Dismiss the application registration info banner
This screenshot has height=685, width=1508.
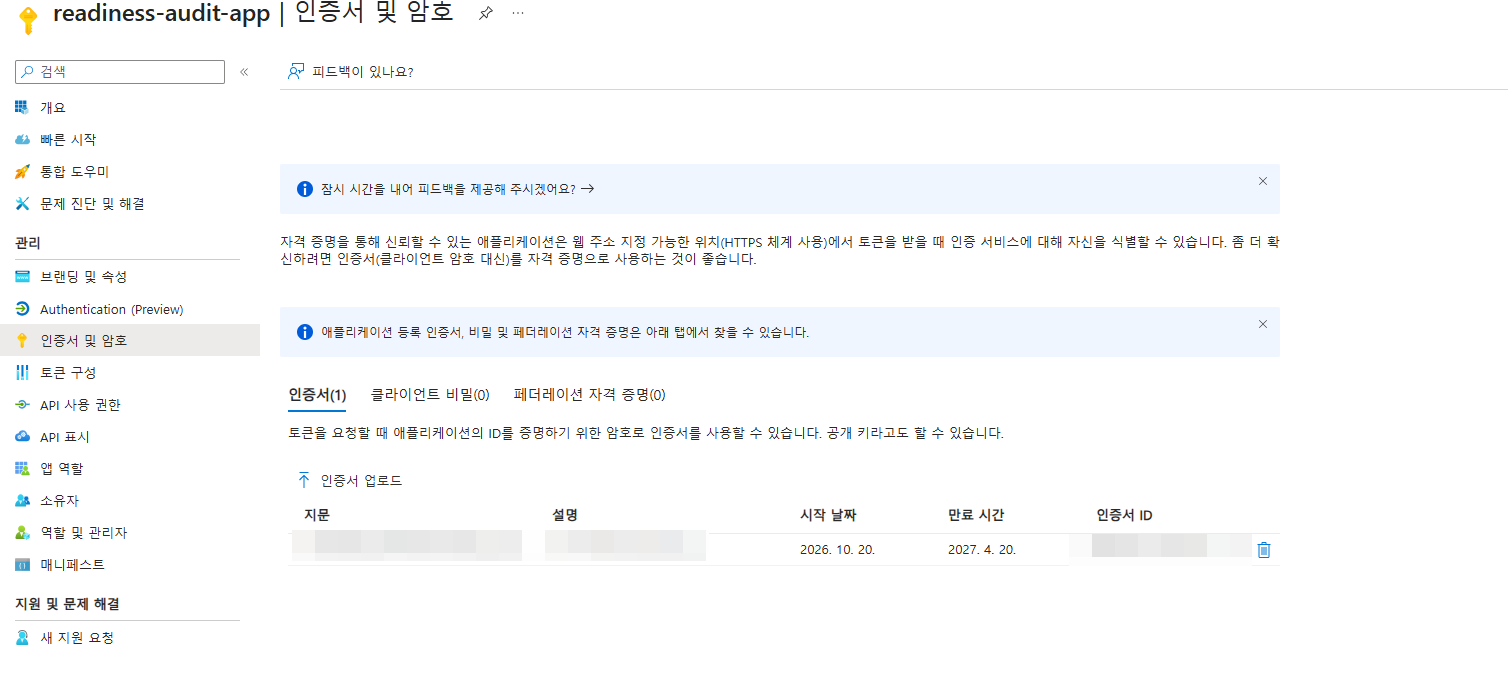(1262, 324)
